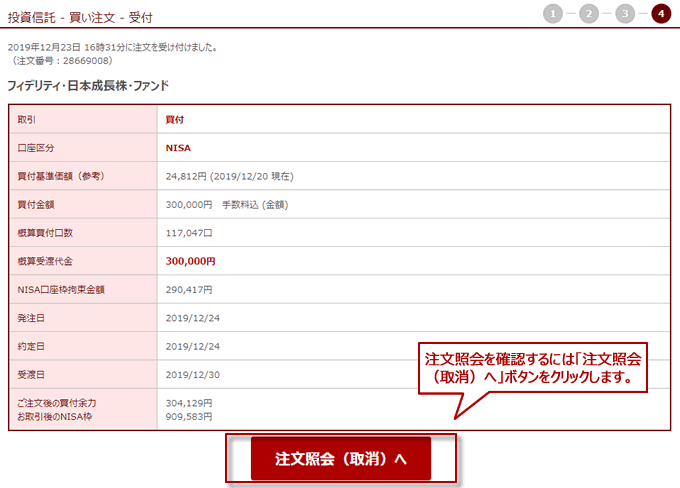Click 発注日 value 2019/12/24
680x488 pixels.
193,318
